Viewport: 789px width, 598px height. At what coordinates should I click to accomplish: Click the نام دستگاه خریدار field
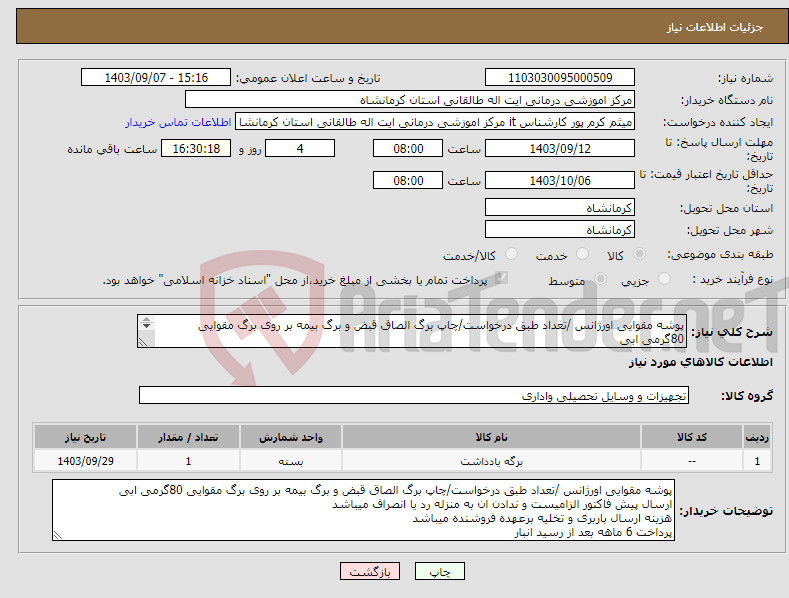(410, 100)
